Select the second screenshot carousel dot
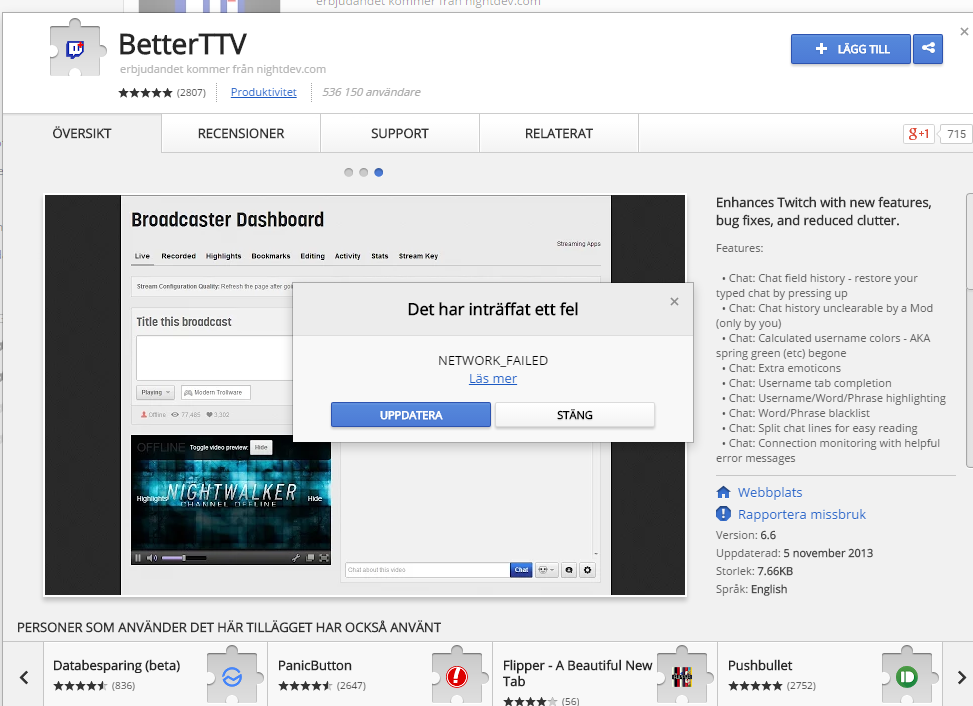The height and width of the screenshot is (706, 973). 364,172
